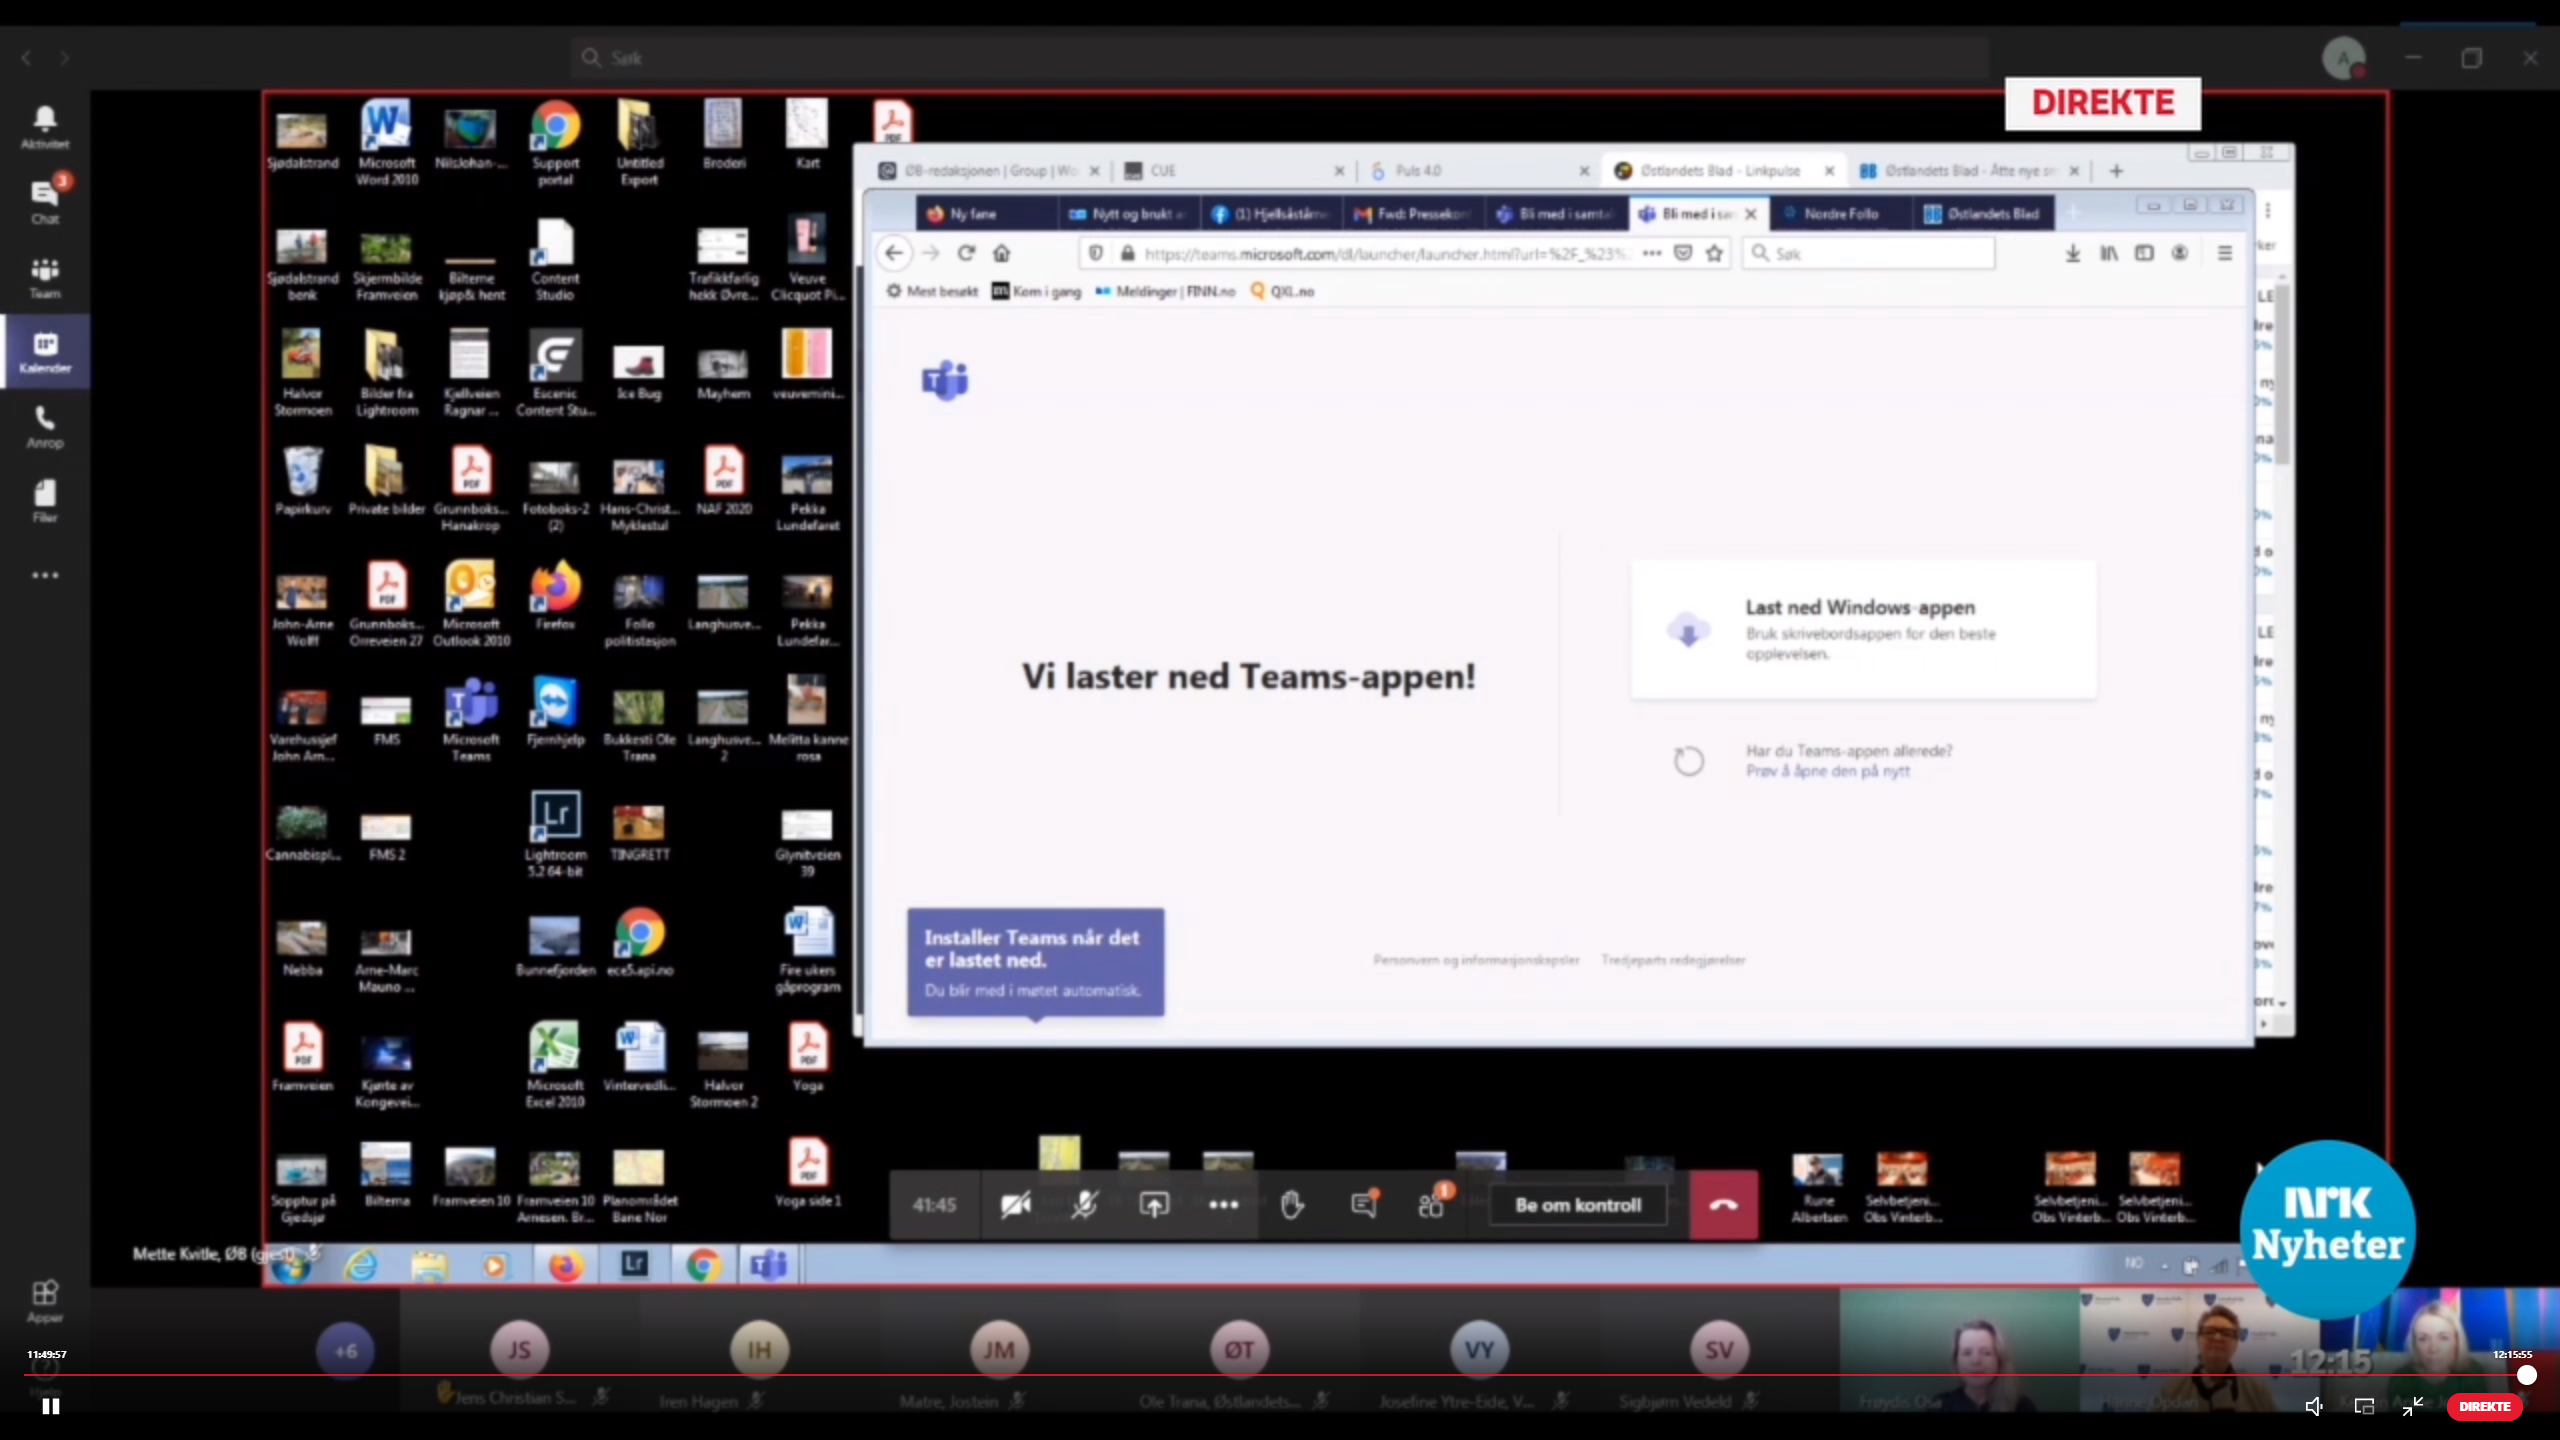The width and height of the screenshot is (2560, 1440).
Task: Open Mest besøkt bookmark
Action: pos(932,291)
